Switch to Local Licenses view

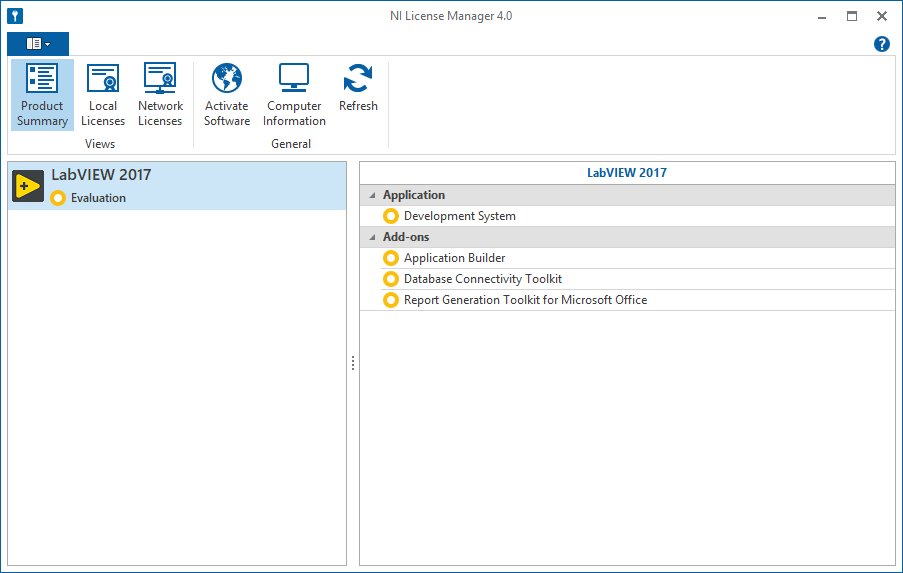click(x=103, y=95)
